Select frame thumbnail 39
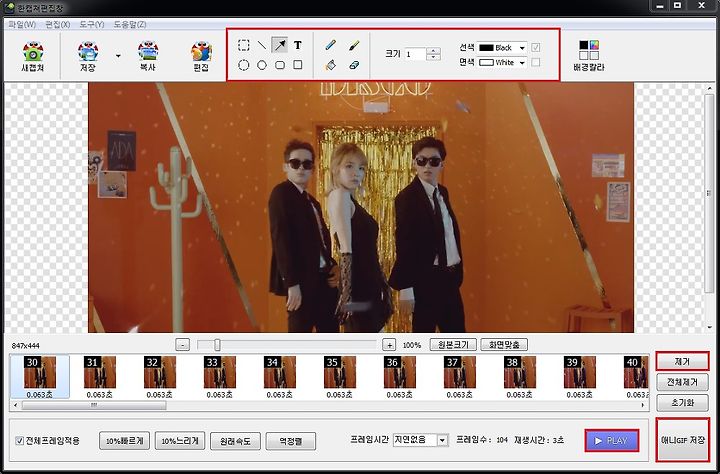The height and width of the screenshot is (474, 720). tap(579, 377)
